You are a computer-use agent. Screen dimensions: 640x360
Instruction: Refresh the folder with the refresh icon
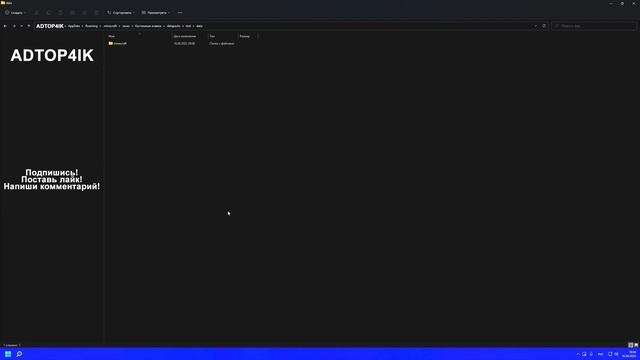544,26
